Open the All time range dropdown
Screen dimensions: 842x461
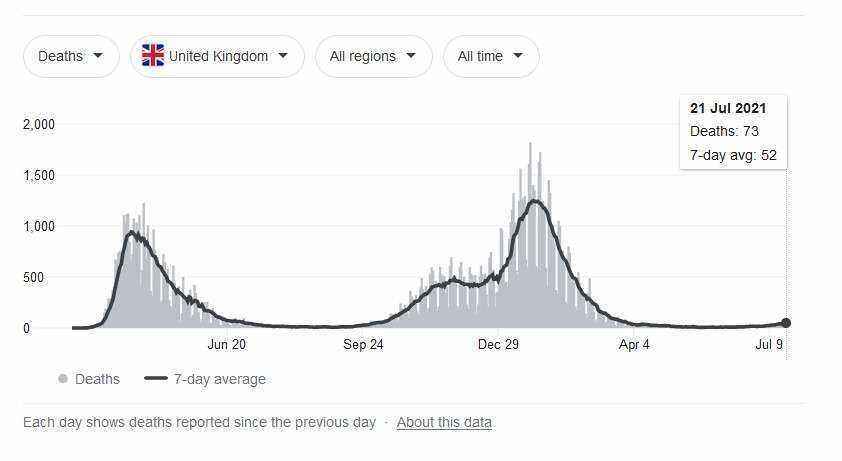point(491,56)
